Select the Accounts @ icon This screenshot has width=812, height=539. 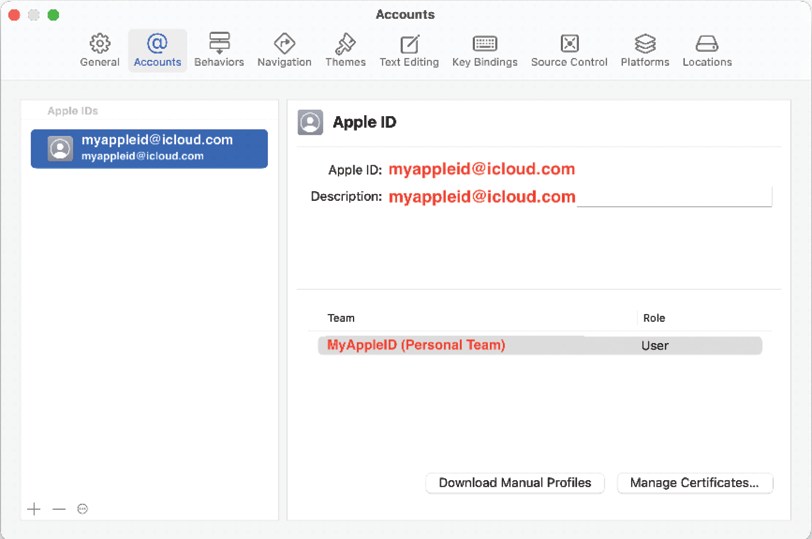(x=157, y=43)
